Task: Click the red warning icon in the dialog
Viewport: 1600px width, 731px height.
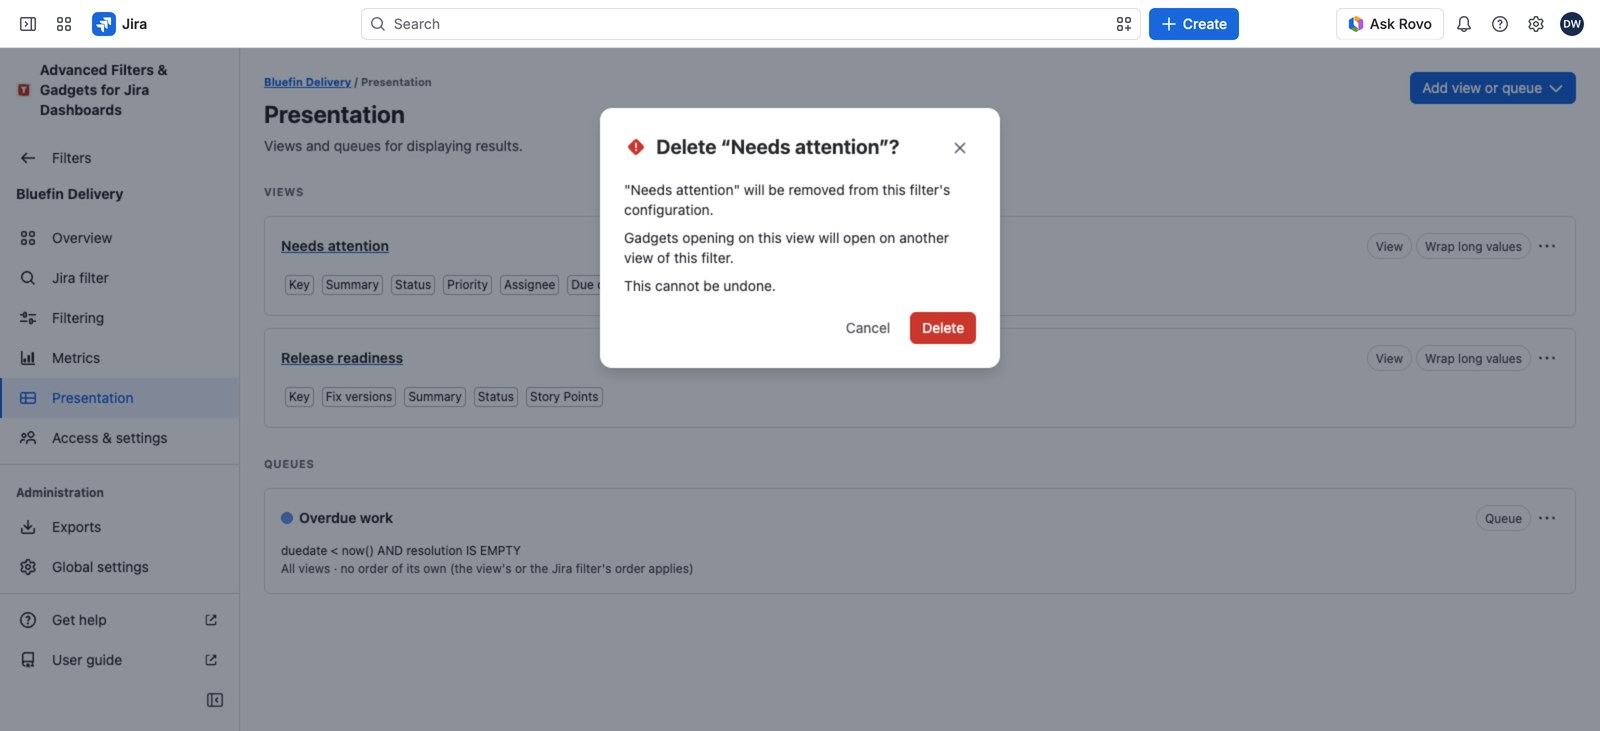Action: pos(636,147)
